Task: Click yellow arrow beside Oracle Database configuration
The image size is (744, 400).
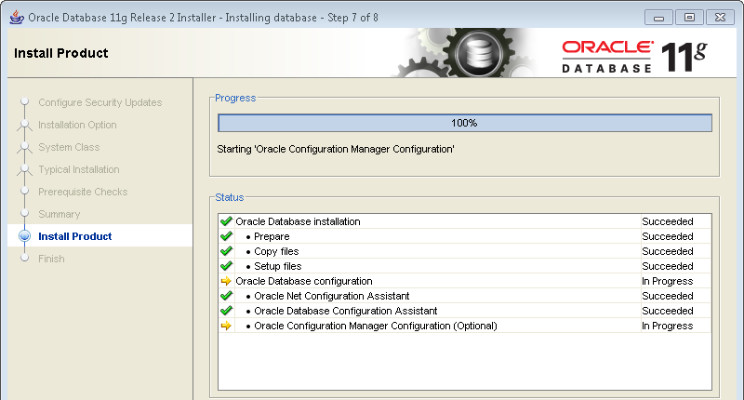Action: [x=226, y=281]
